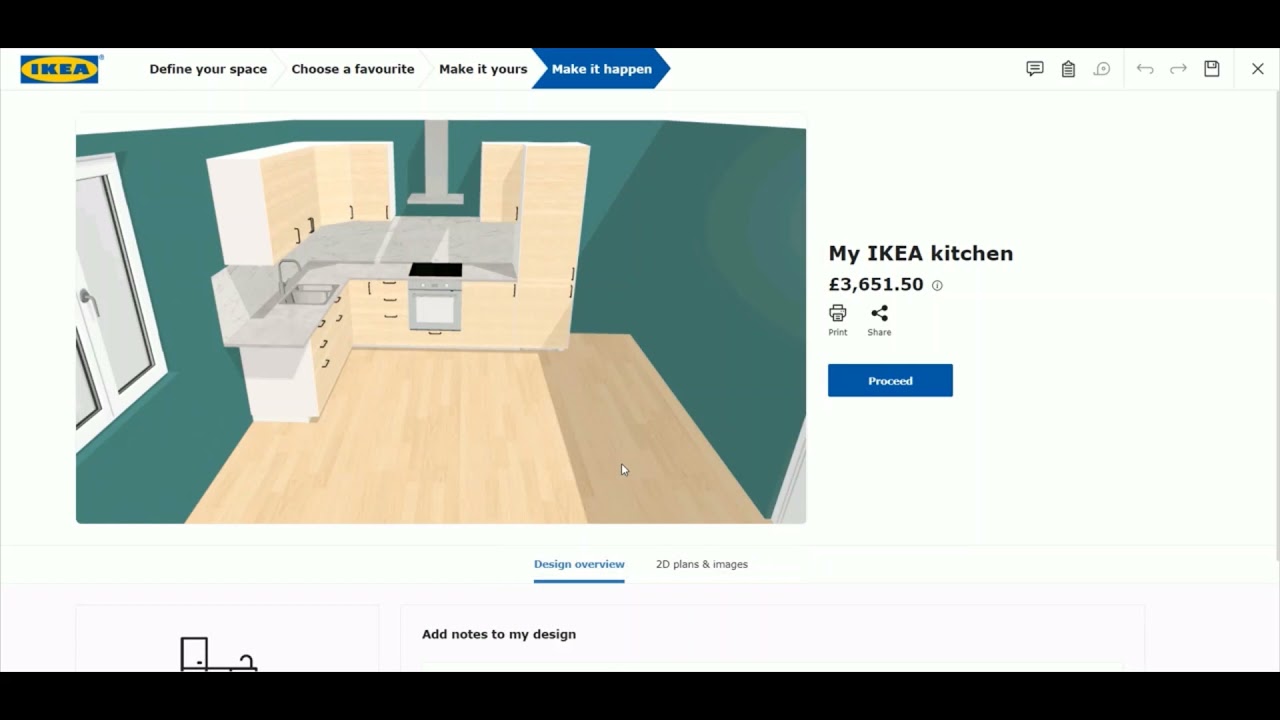Open Print for the kitchen design
Viewport: 1280px width, 720px height.
[837, 318]
